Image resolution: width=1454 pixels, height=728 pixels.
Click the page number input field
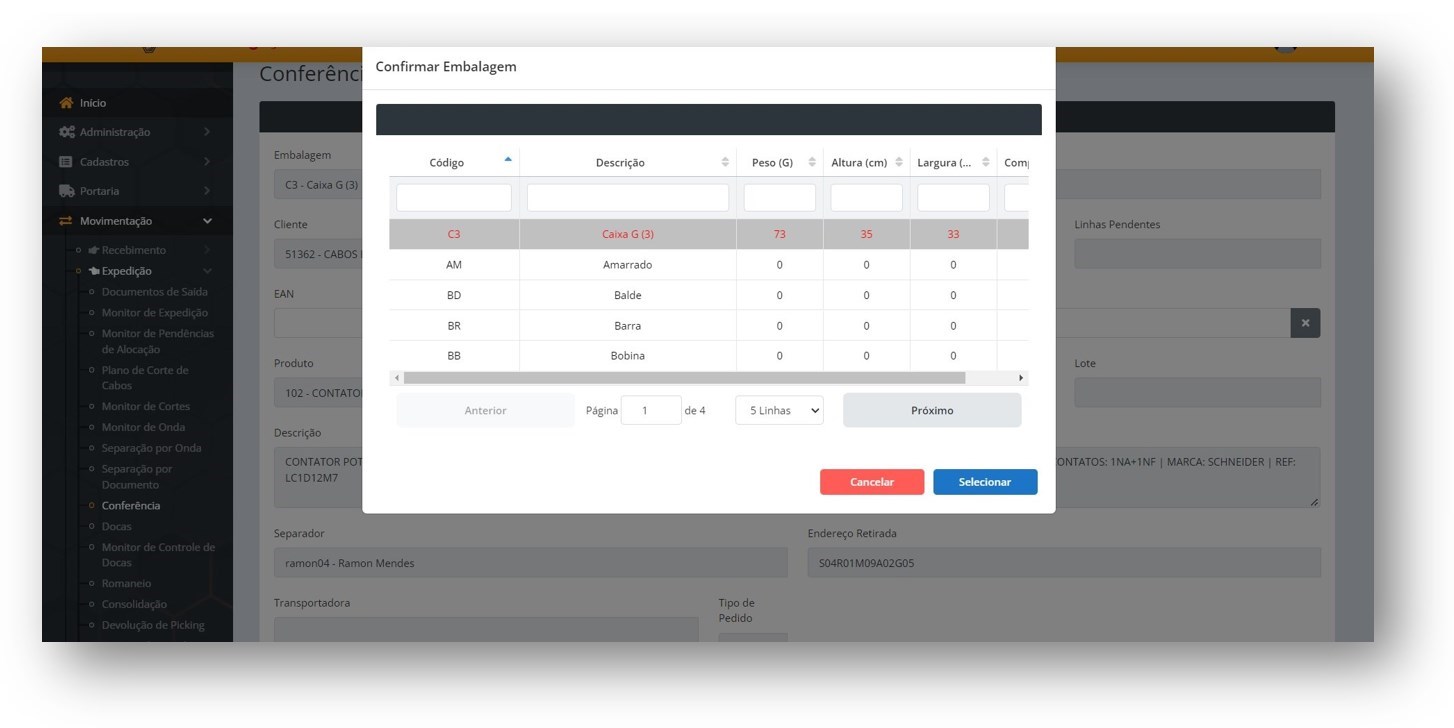[650, 411]
